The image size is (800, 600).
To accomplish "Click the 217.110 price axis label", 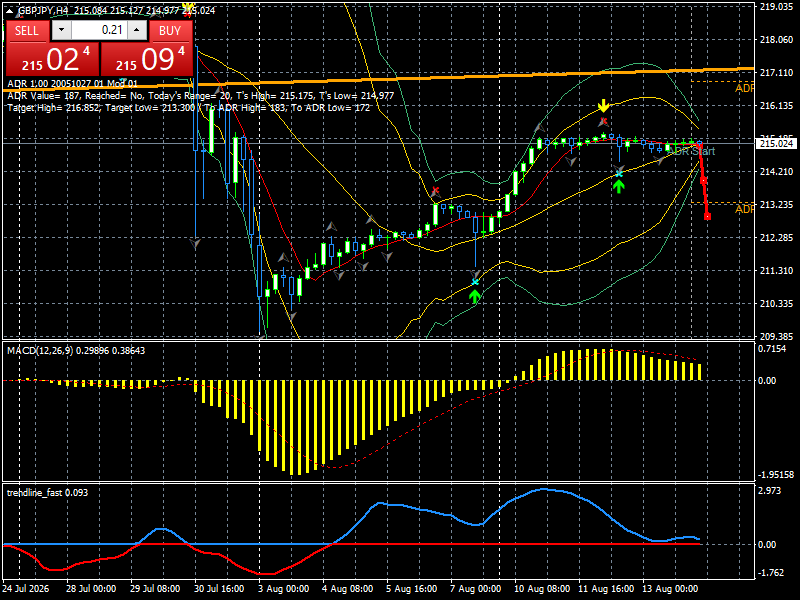I will coord(776,73).
